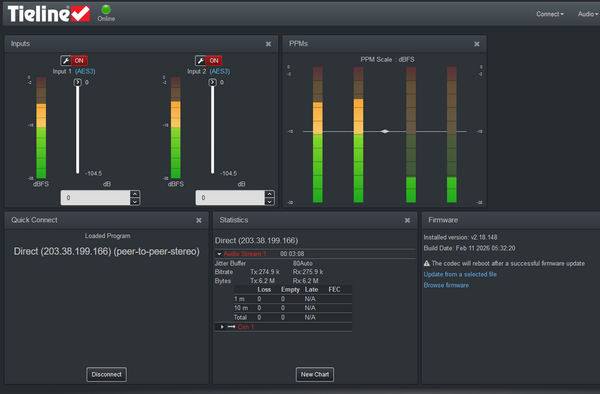
Task: Click the green Online status indicator
Action: click(x=106, y=10)
